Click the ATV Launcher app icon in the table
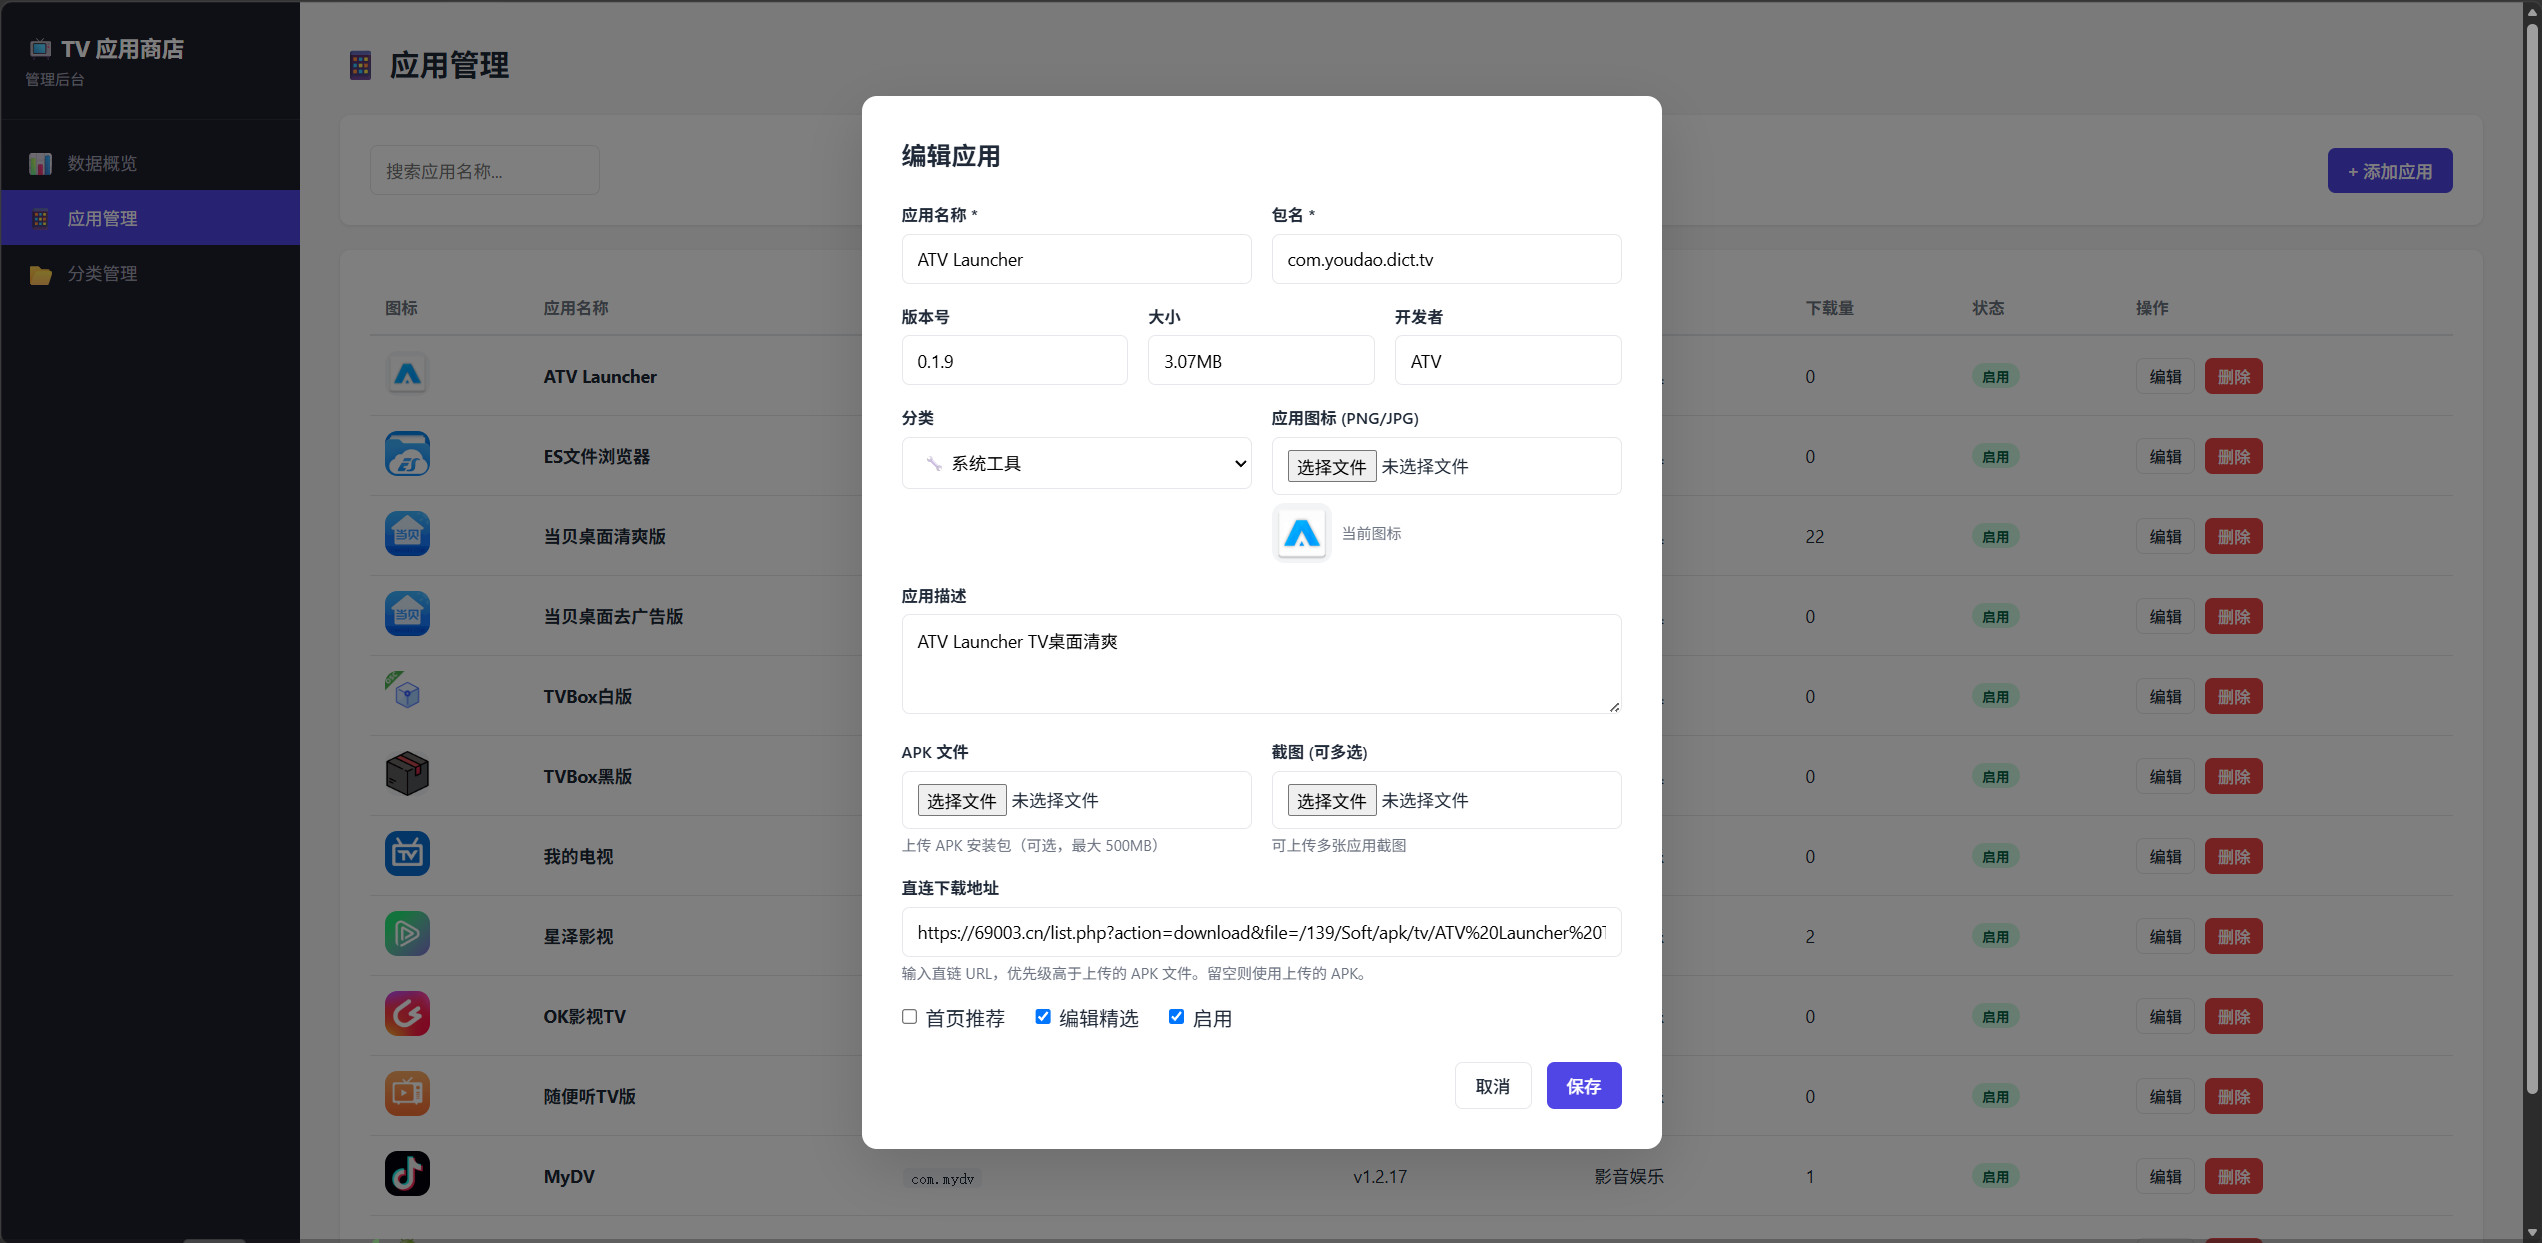The width and height of the screenshot is (2542, 1243). coord(407,375)
